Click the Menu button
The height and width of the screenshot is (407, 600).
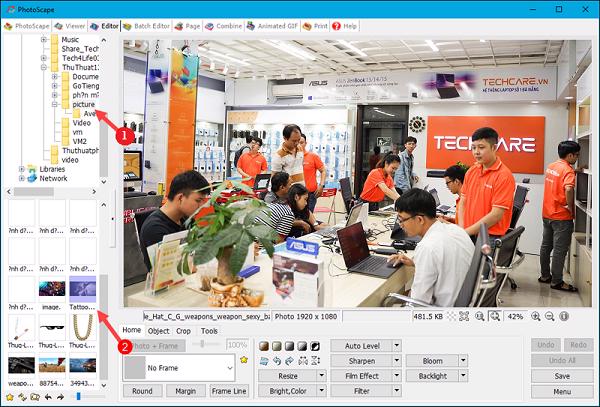[562, 391]
